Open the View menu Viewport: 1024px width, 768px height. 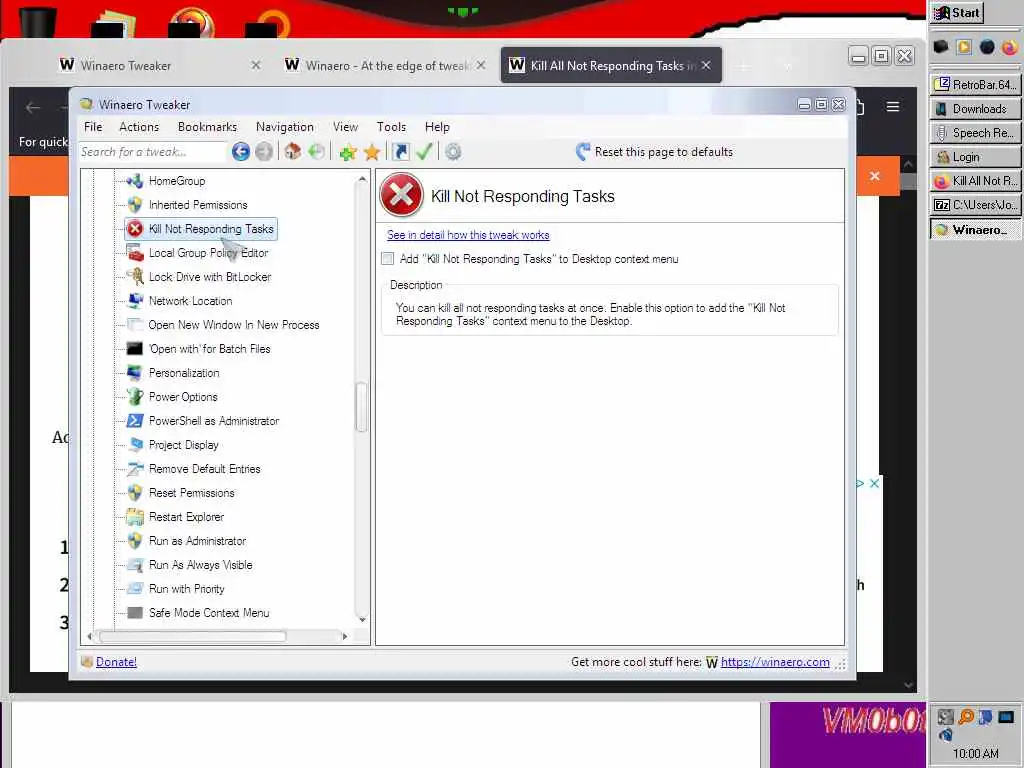pos(345,127)
